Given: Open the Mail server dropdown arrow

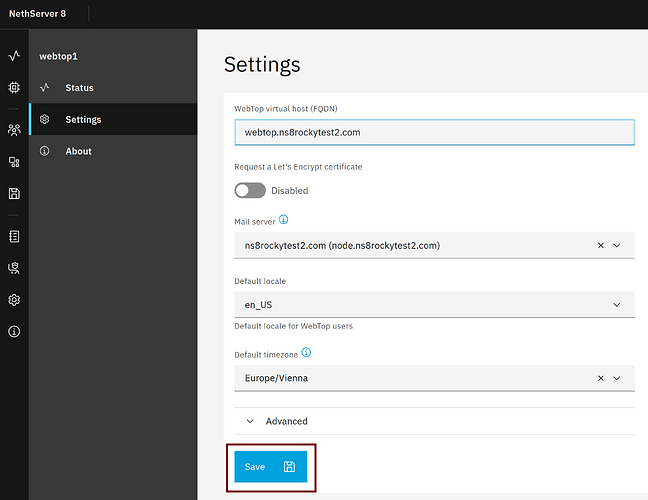Looking at the screenshot, I should click(x=617, y=245).
